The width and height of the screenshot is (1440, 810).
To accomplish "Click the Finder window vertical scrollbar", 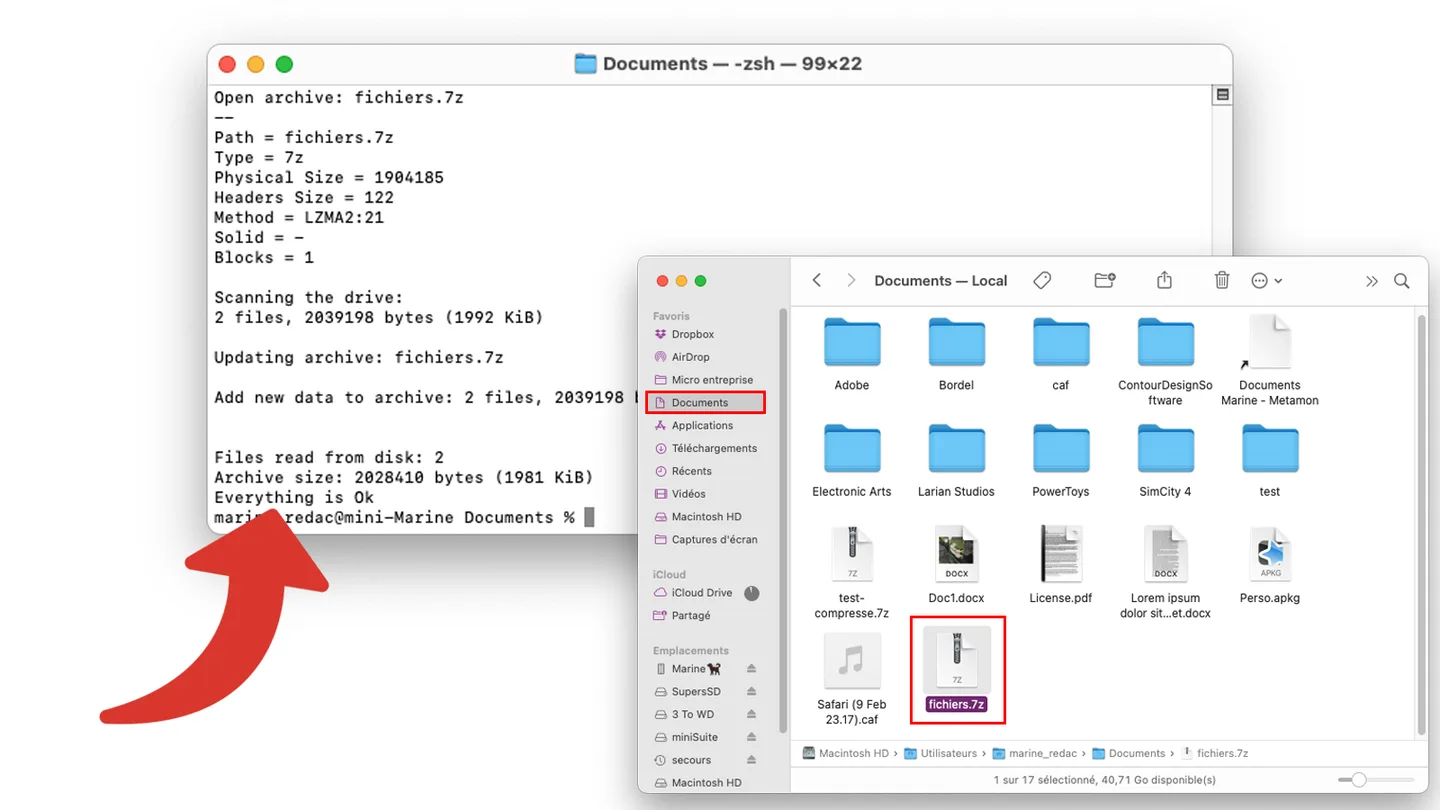I will (1421, 523).
